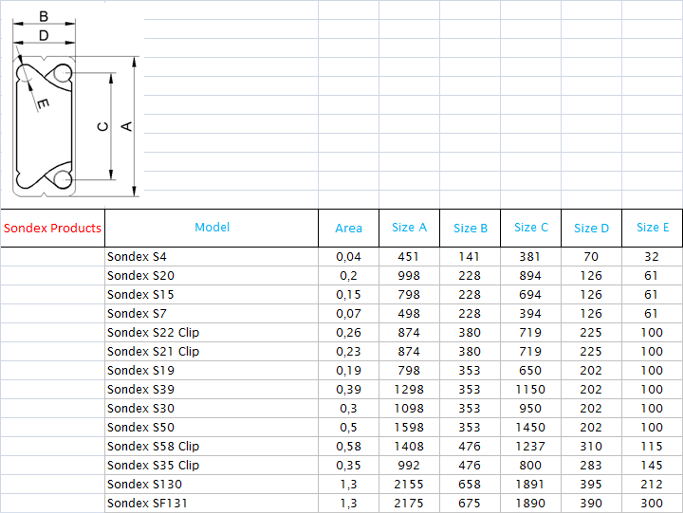Click the 'Sondex S4' model cell

(x=212, y=257)
